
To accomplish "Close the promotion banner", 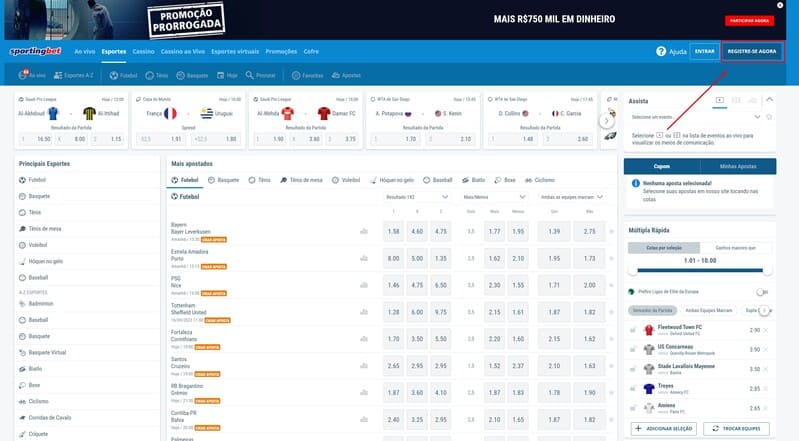I will point(780,5).
